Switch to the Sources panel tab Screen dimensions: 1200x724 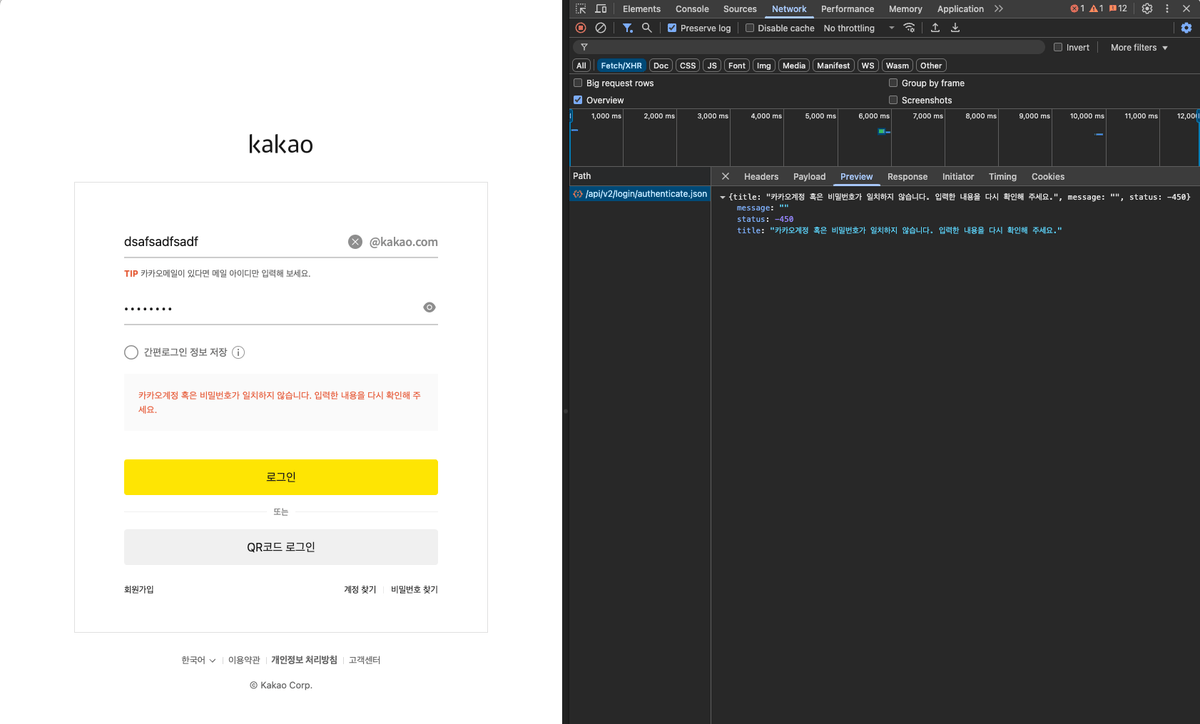tap(740, 9)
